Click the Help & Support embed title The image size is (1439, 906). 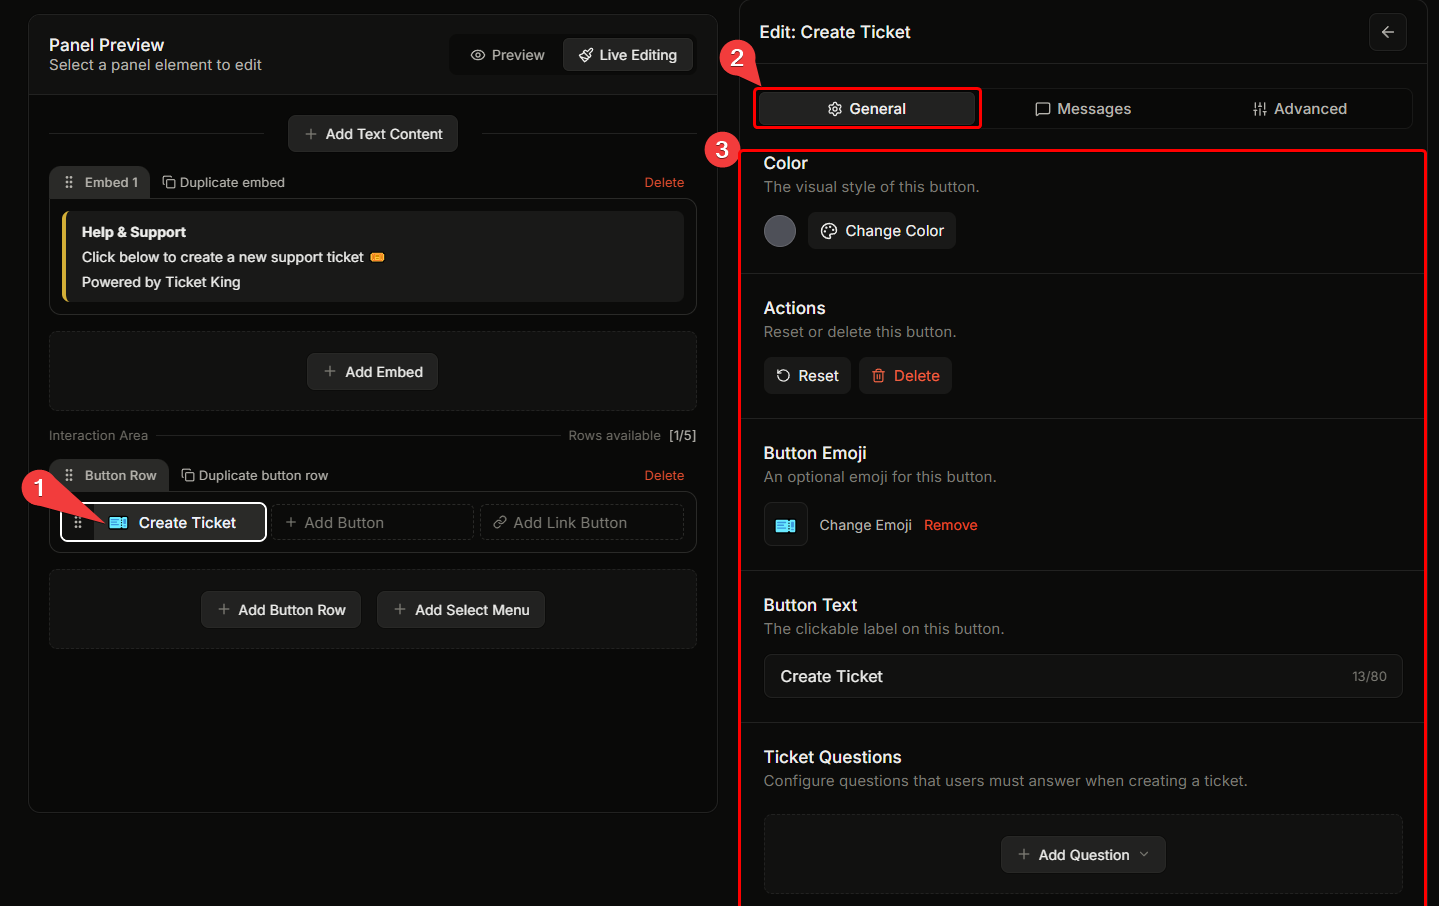click(x=134, y=232)
